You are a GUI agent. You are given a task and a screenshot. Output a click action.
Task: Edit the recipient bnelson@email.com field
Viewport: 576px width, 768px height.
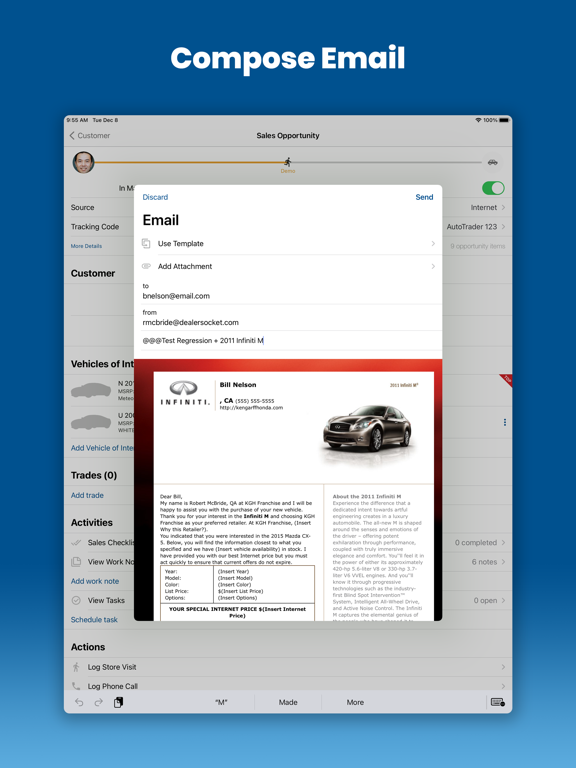(x=288, y=296)
